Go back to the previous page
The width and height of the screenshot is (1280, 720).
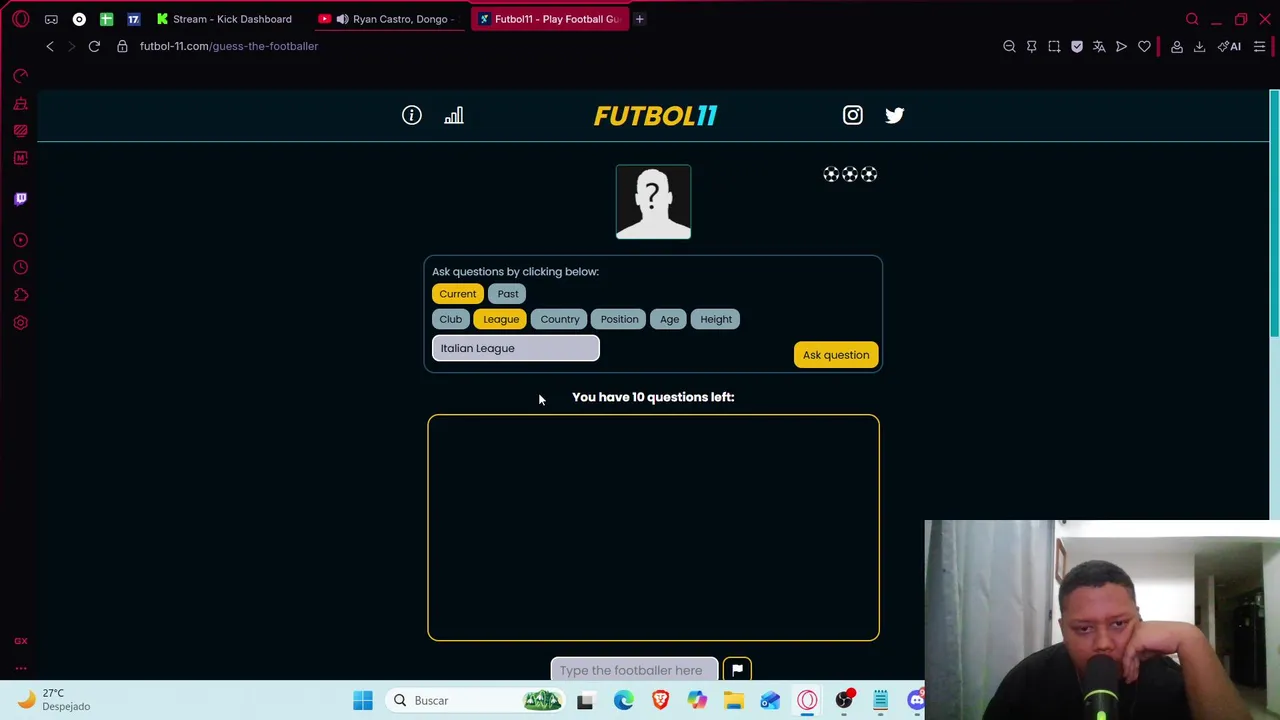tap(50, 46)
